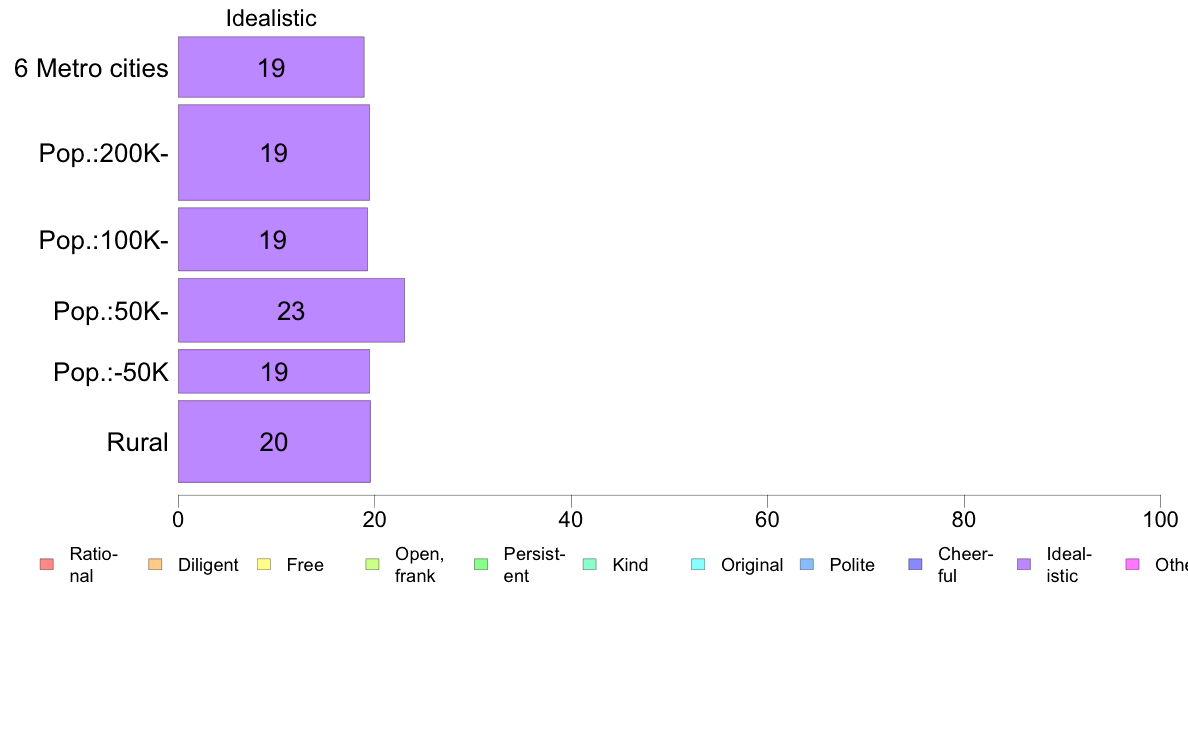Click the Pop.:100K- row label
Image resolution: width=1188 pixels, height=736 pixels.
104,240
